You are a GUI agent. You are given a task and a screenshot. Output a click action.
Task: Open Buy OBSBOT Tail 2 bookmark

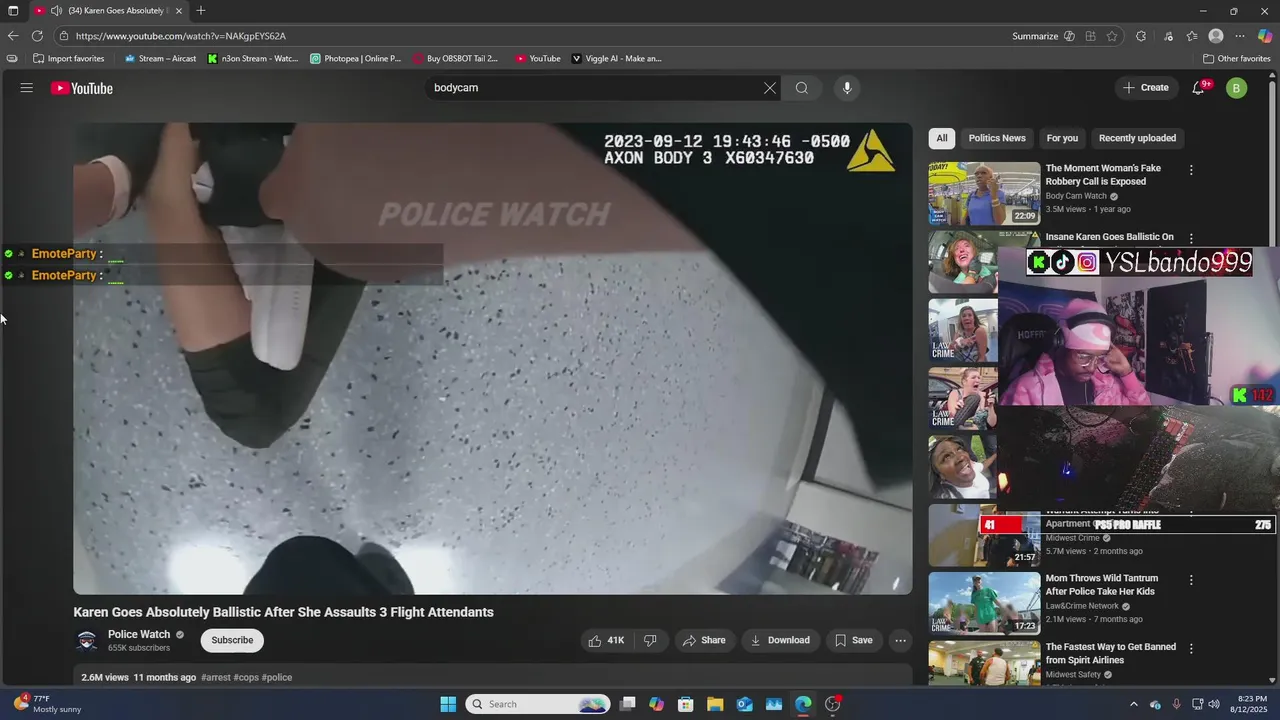point(455,59)
